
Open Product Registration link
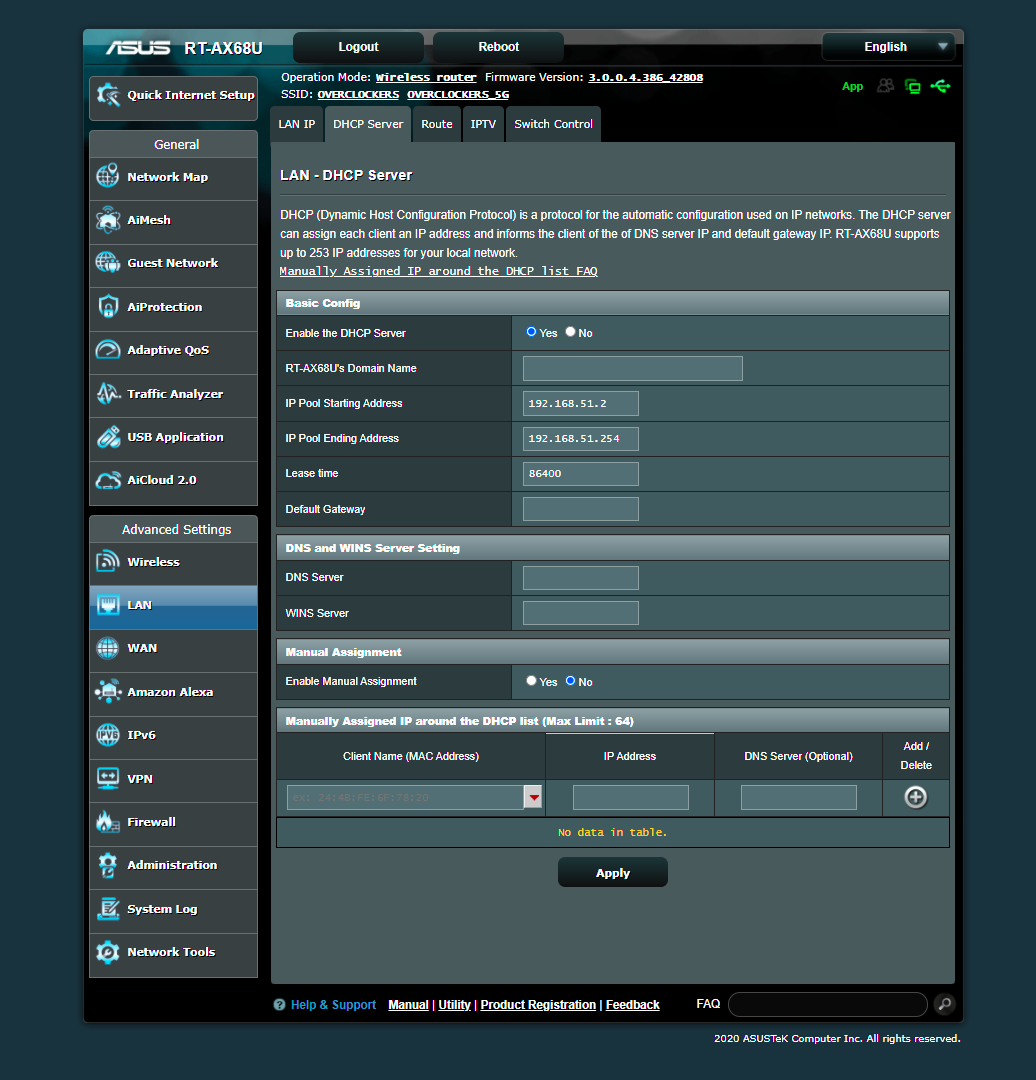tap(538, 1005)
